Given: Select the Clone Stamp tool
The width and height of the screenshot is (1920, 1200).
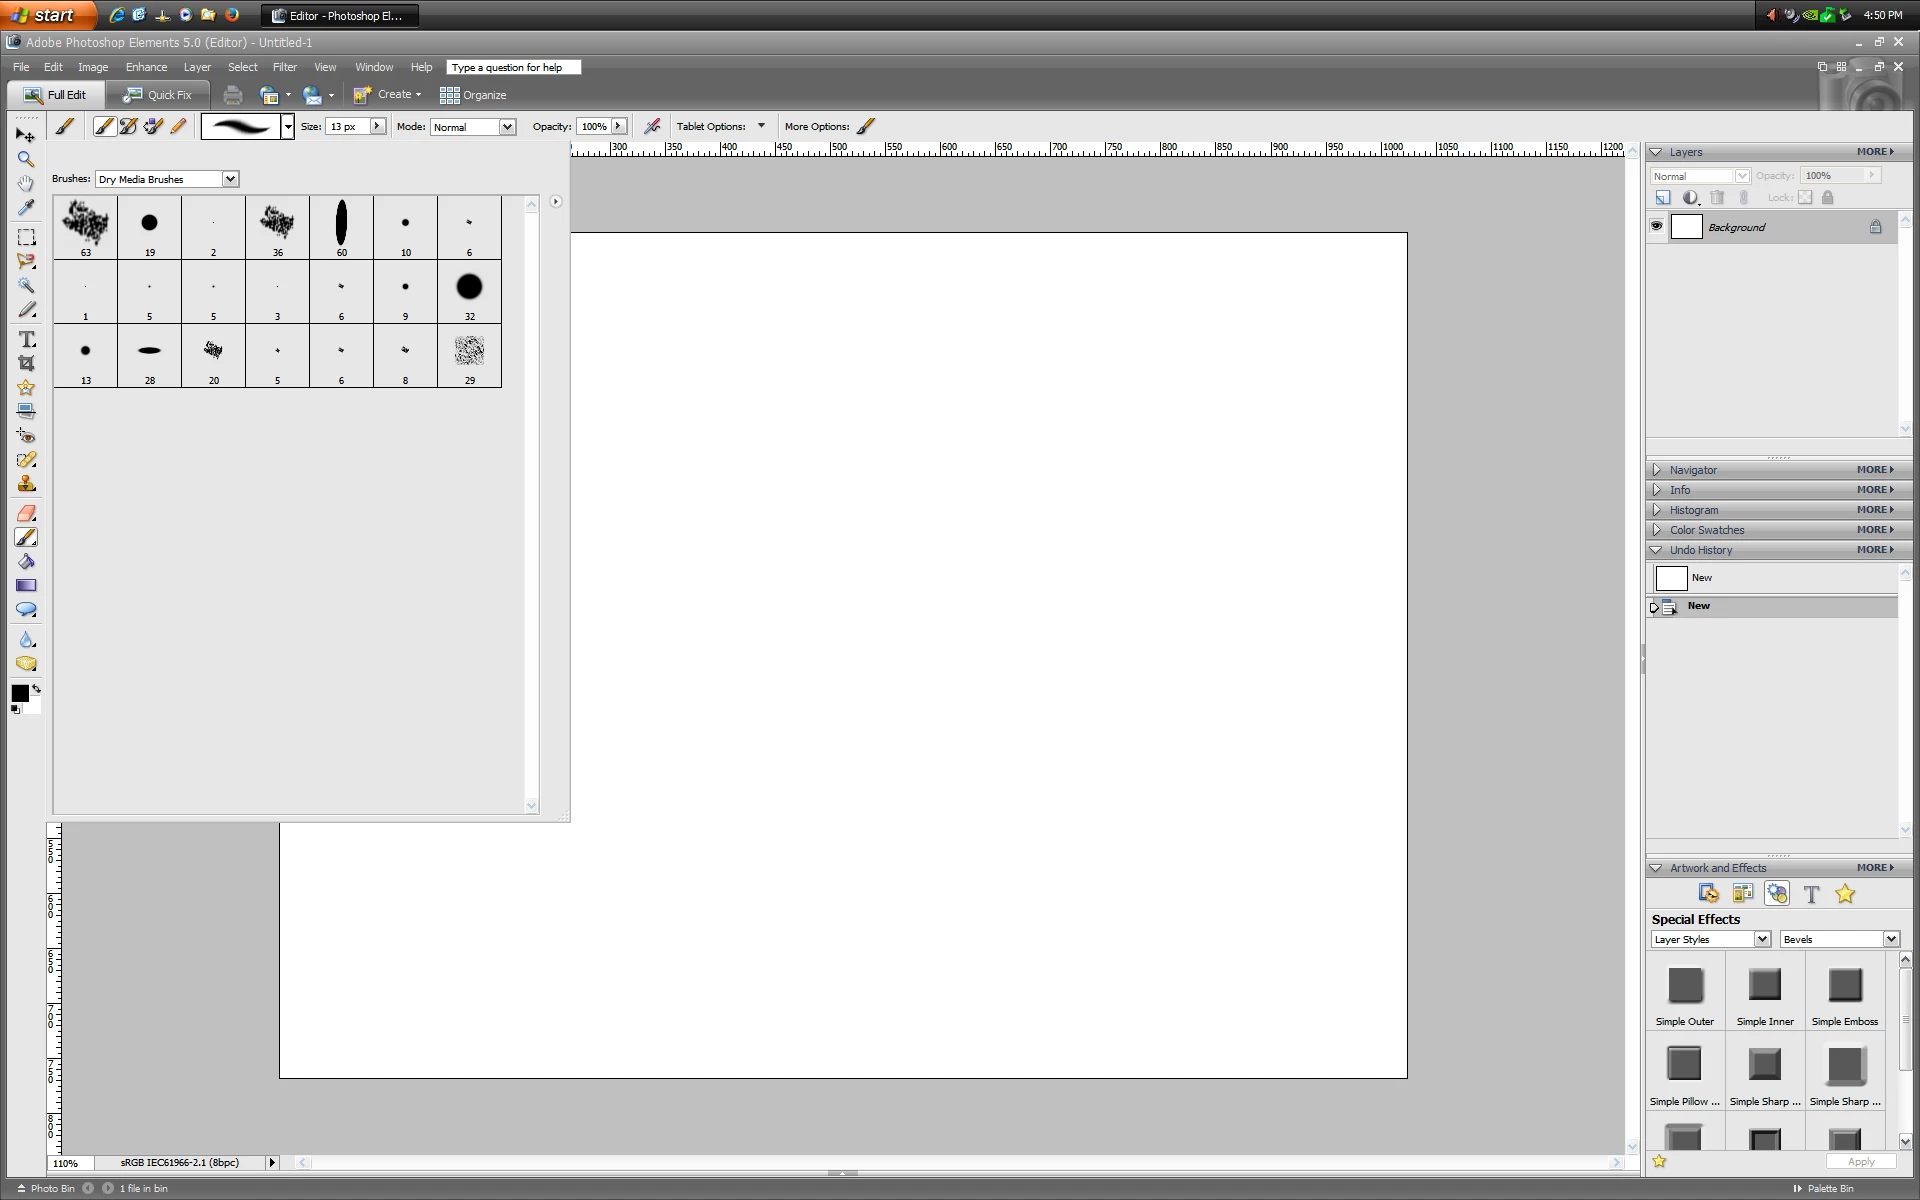Looking at the screenshot, I should [x=27, y=484].
